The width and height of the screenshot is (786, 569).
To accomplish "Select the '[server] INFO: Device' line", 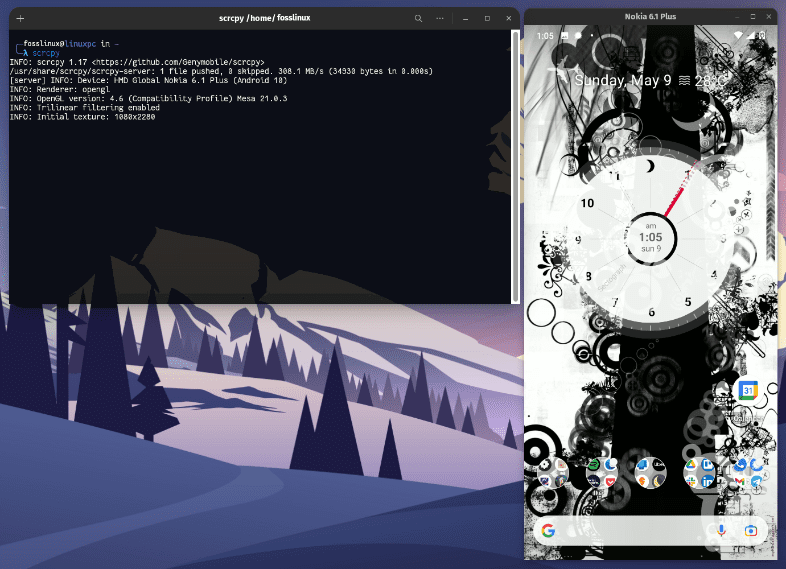I will coord(148,81).
